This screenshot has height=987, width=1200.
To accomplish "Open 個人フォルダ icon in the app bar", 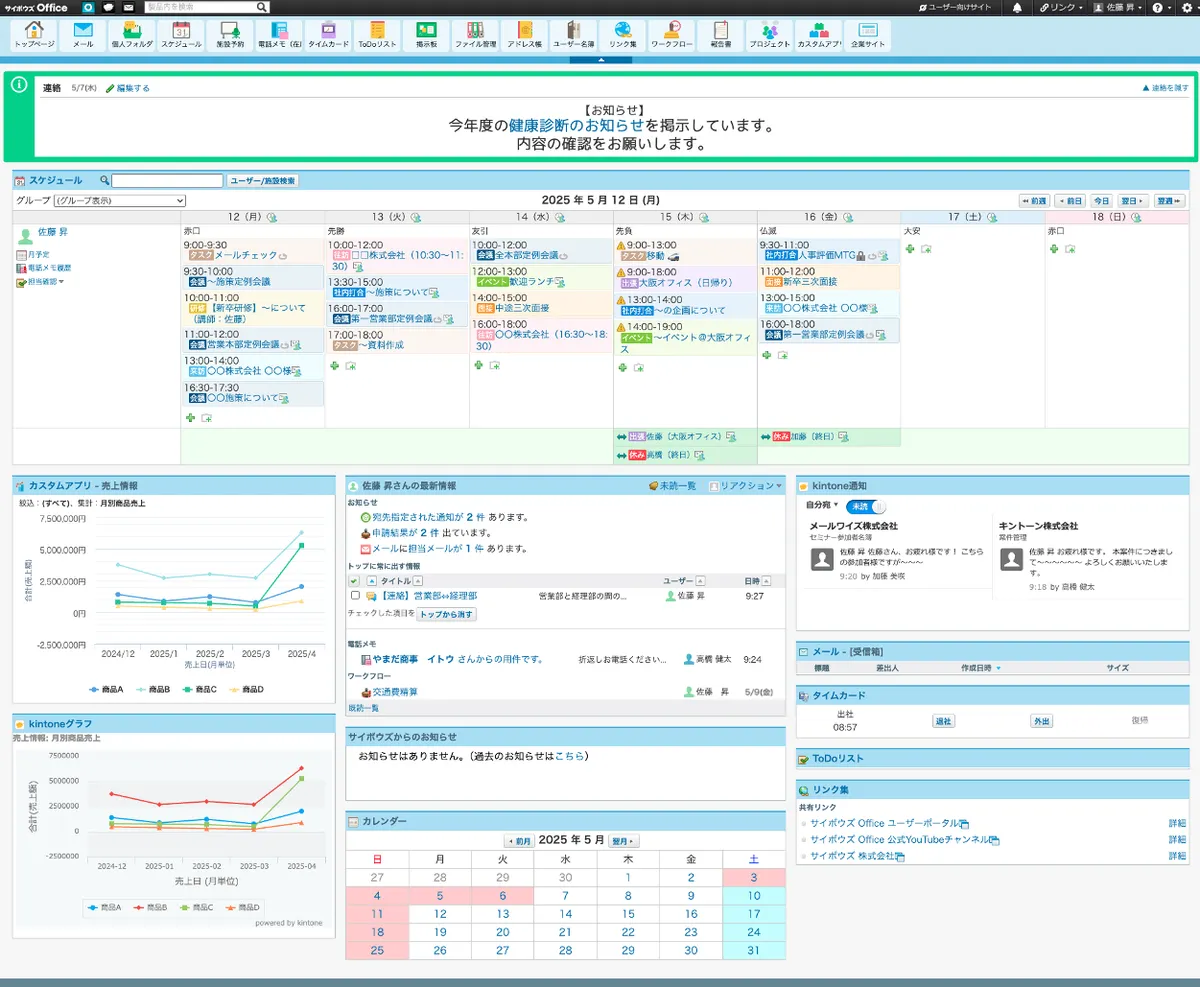I will click(x=132, y=35).
